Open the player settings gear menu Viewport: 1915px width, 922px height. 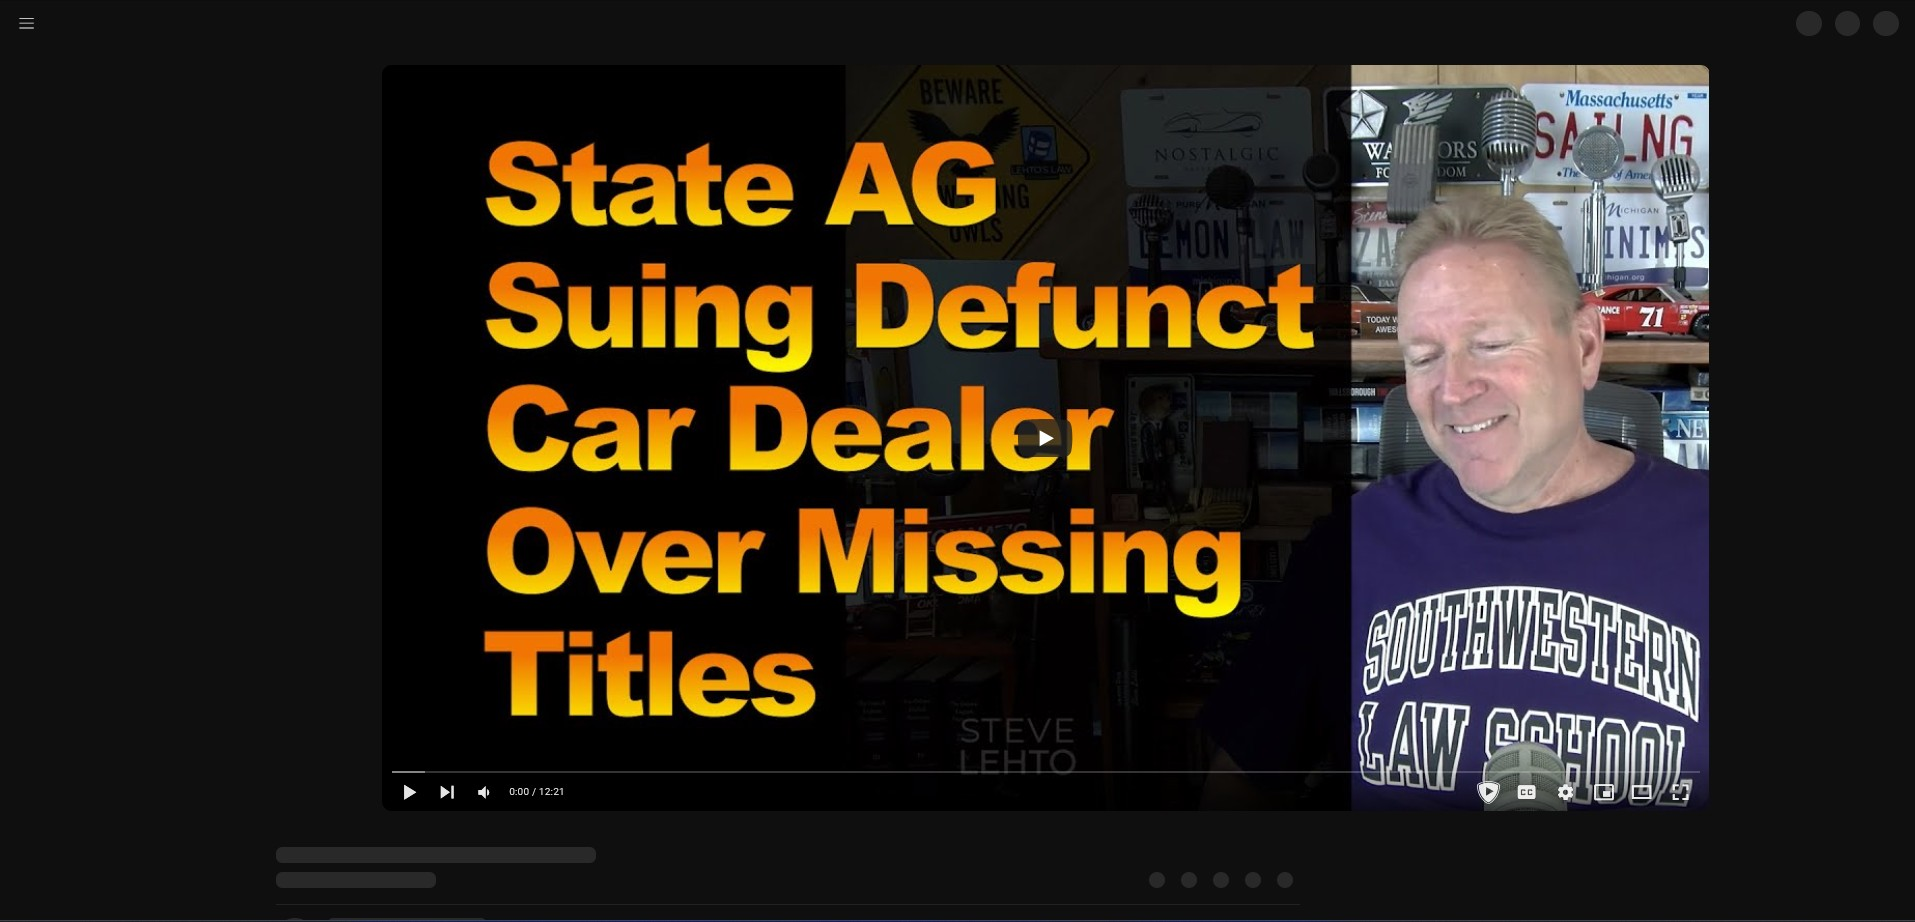1565,792
